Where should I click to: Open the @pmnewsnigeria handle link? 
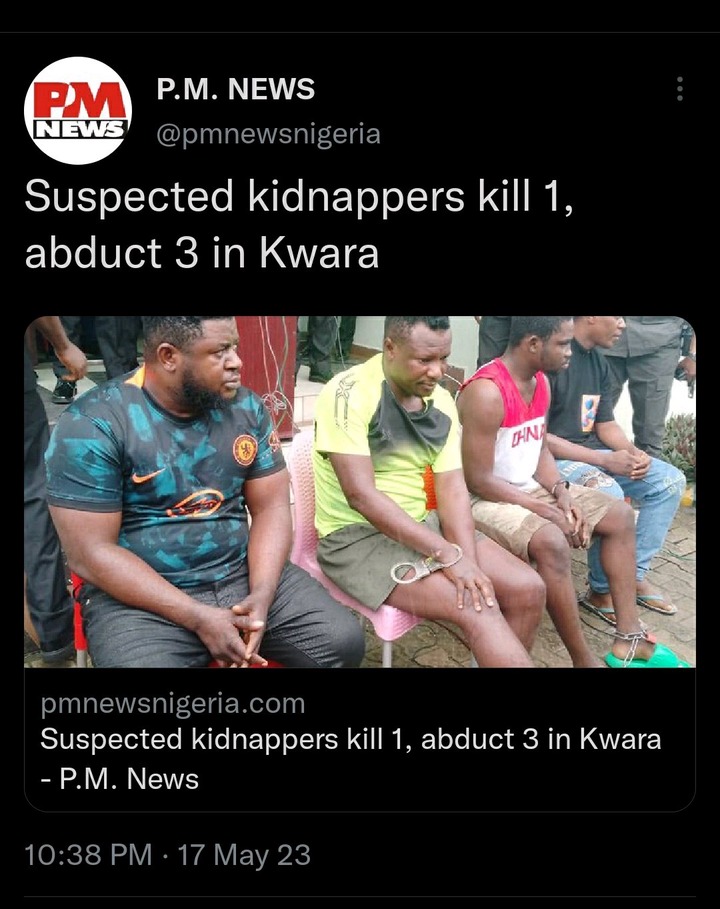[x=268, y=134]
